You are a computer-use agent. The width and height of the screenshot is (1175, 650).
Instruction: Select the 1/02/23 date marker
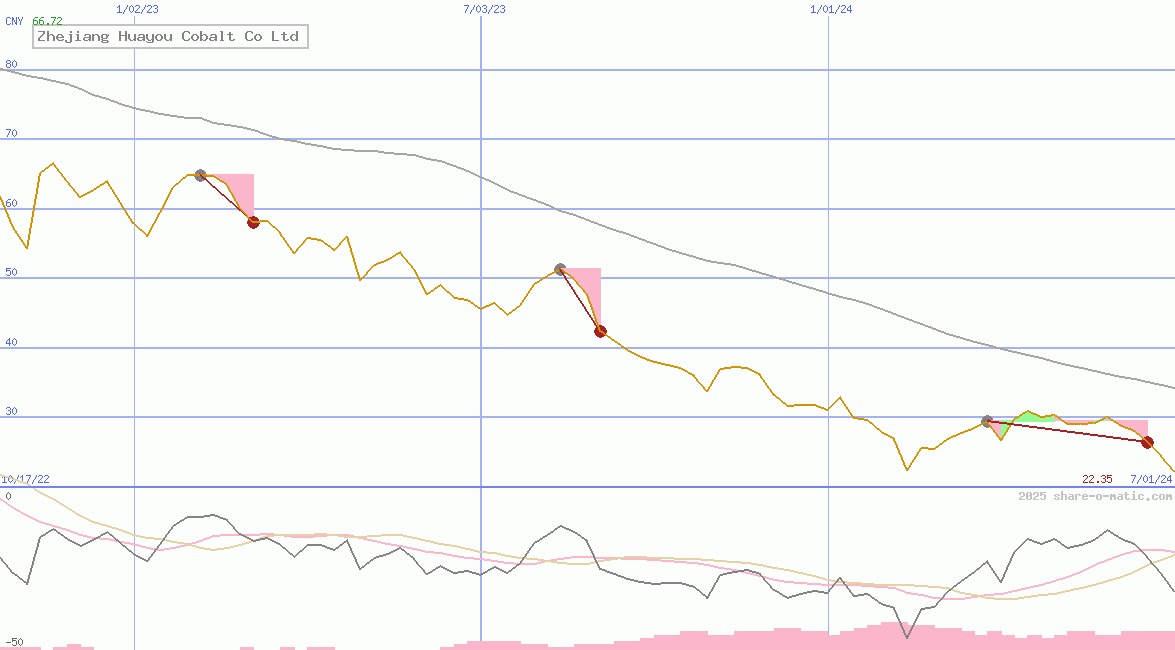pyautogui.click(x=136, y=9)
